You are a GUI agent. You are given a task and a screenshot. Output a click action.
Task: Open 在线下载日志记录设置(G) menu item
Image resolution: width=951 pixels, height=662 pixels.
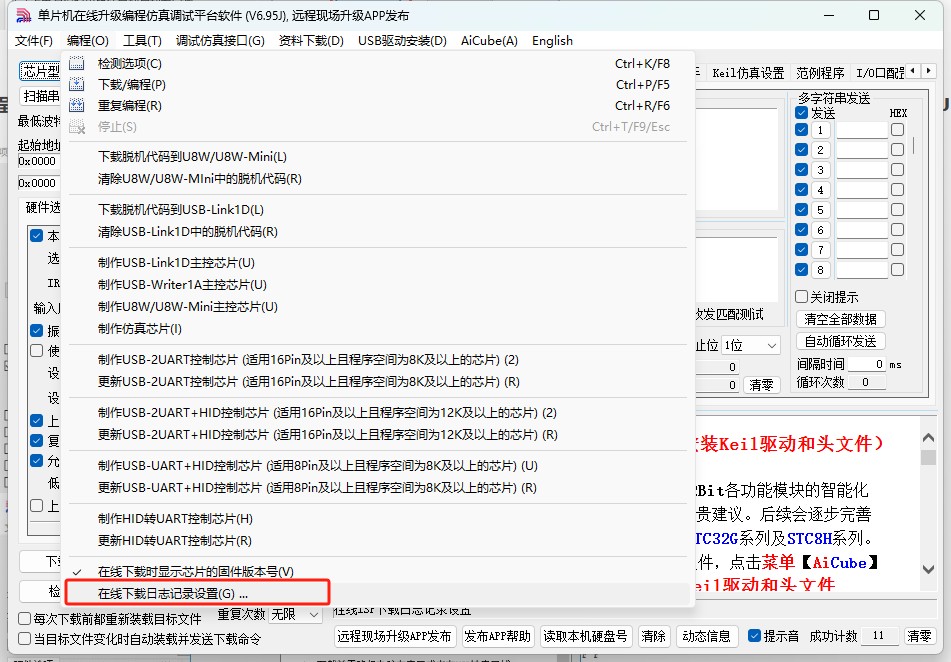tap(377, 593)
